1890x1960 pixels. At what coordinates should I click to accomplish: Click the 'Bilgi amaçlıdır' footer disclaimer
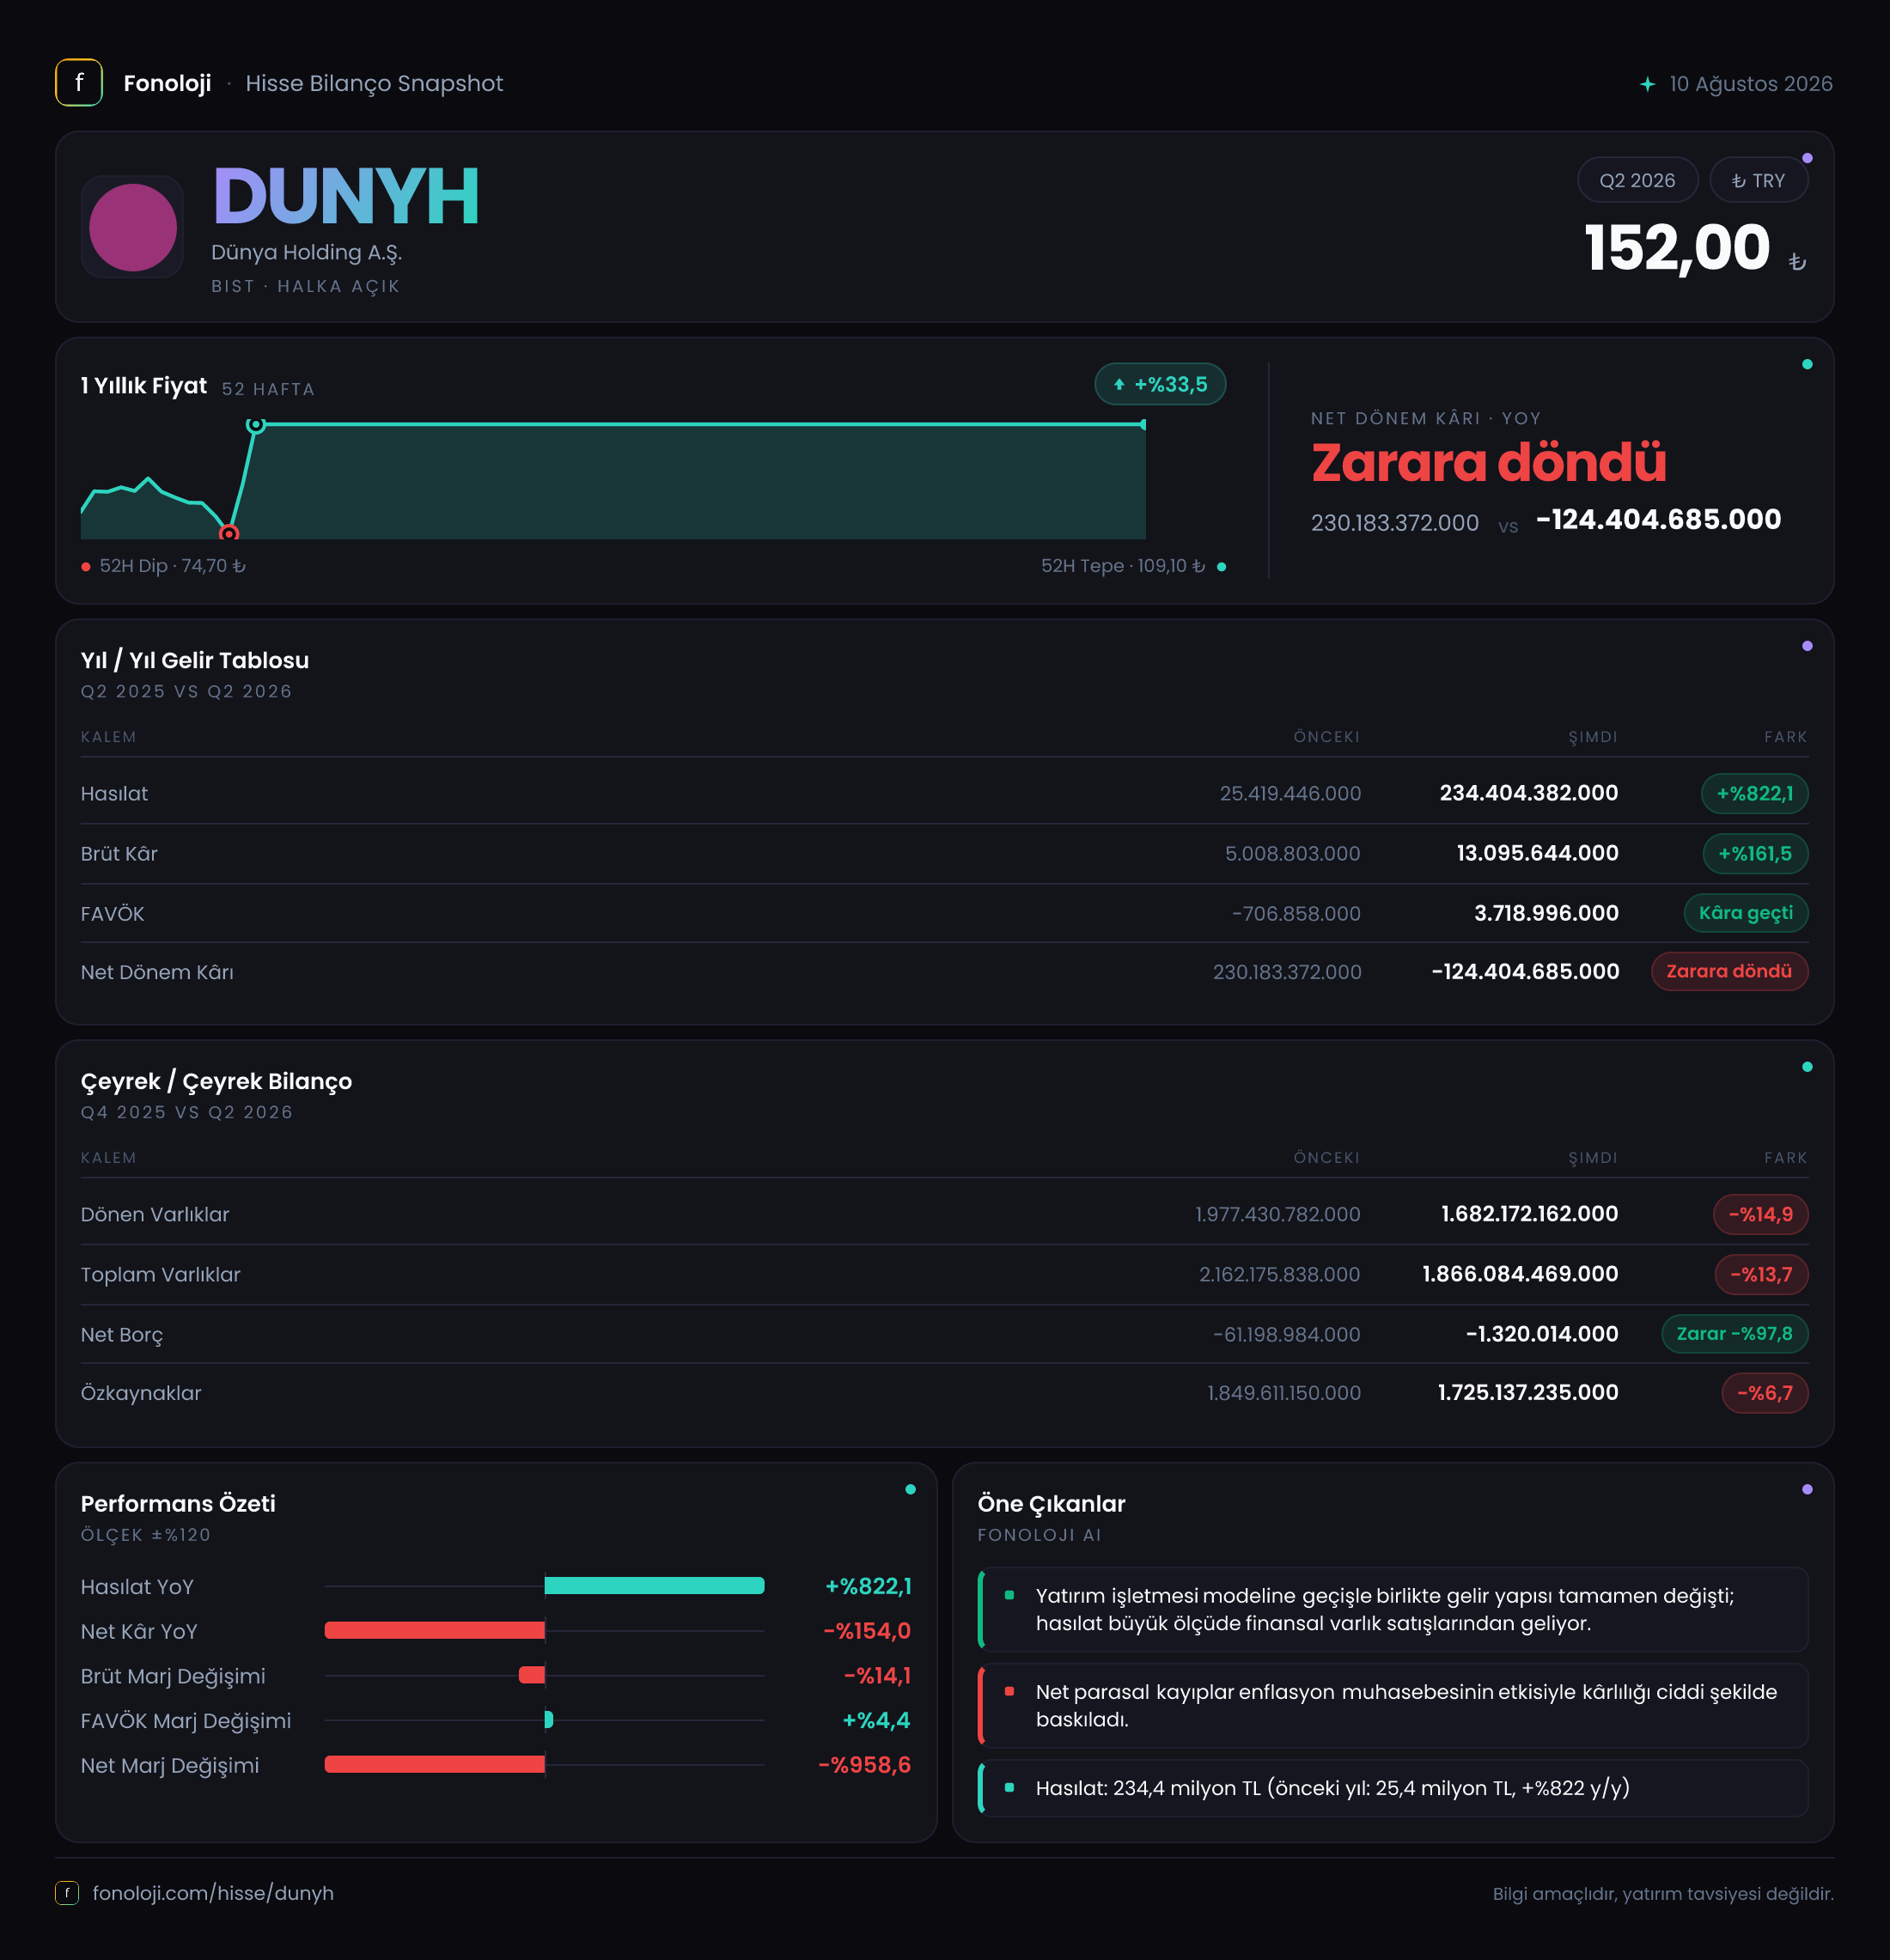(x=1663, y=1894)
